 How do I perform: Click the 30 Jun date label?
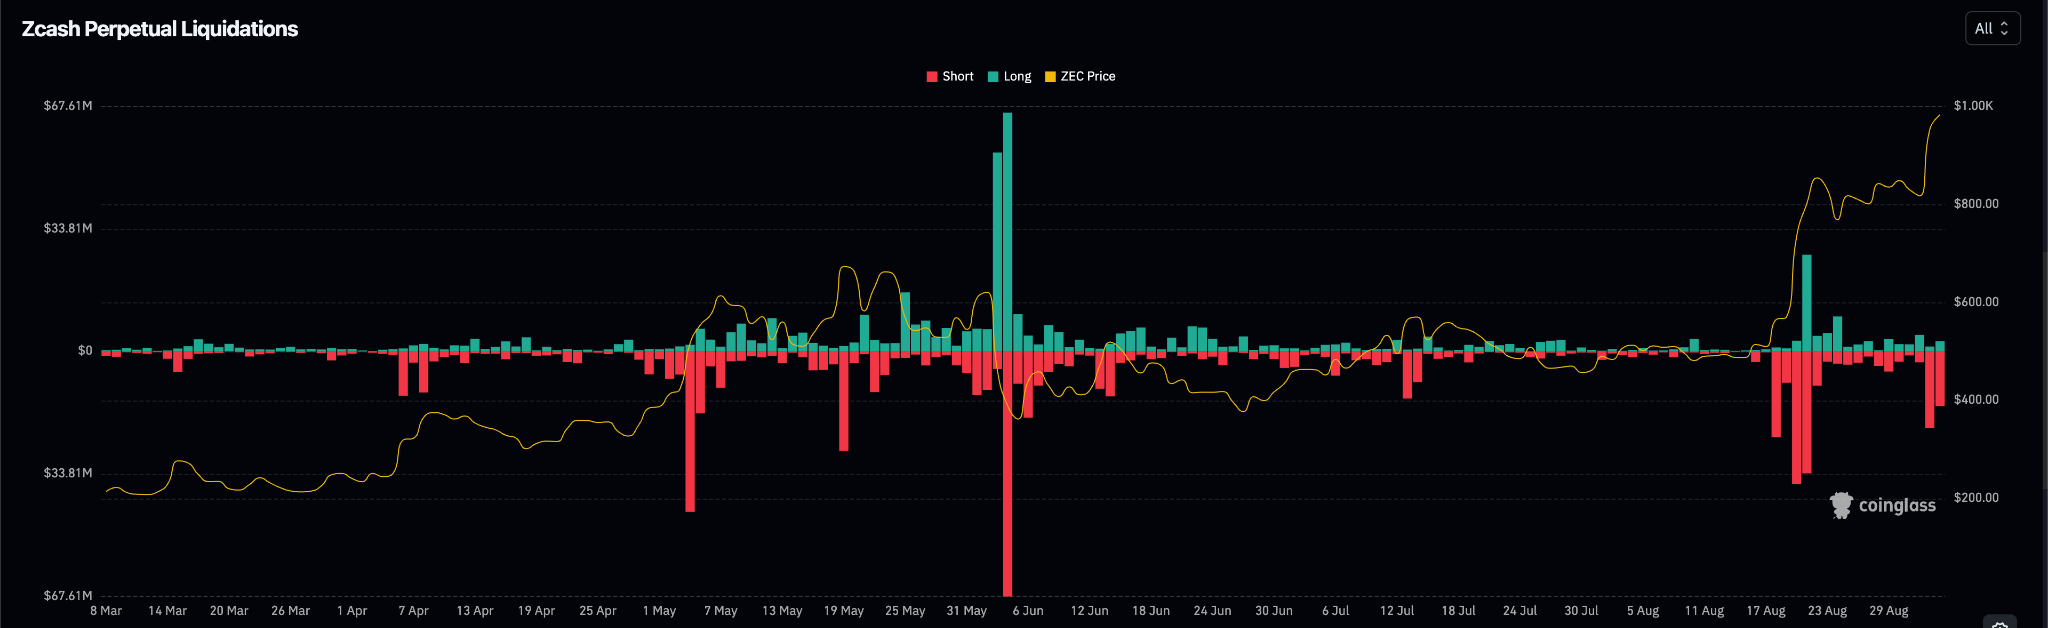click(1274, 611)
